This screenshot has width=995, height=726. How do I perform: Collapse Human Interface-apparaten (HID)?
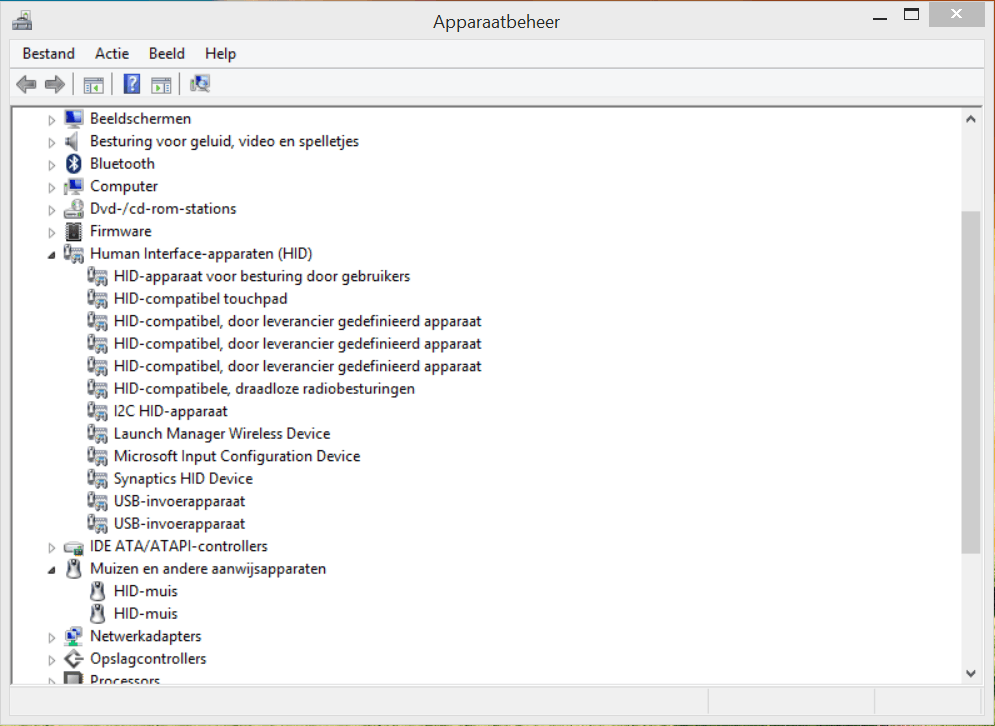(52, 254)
